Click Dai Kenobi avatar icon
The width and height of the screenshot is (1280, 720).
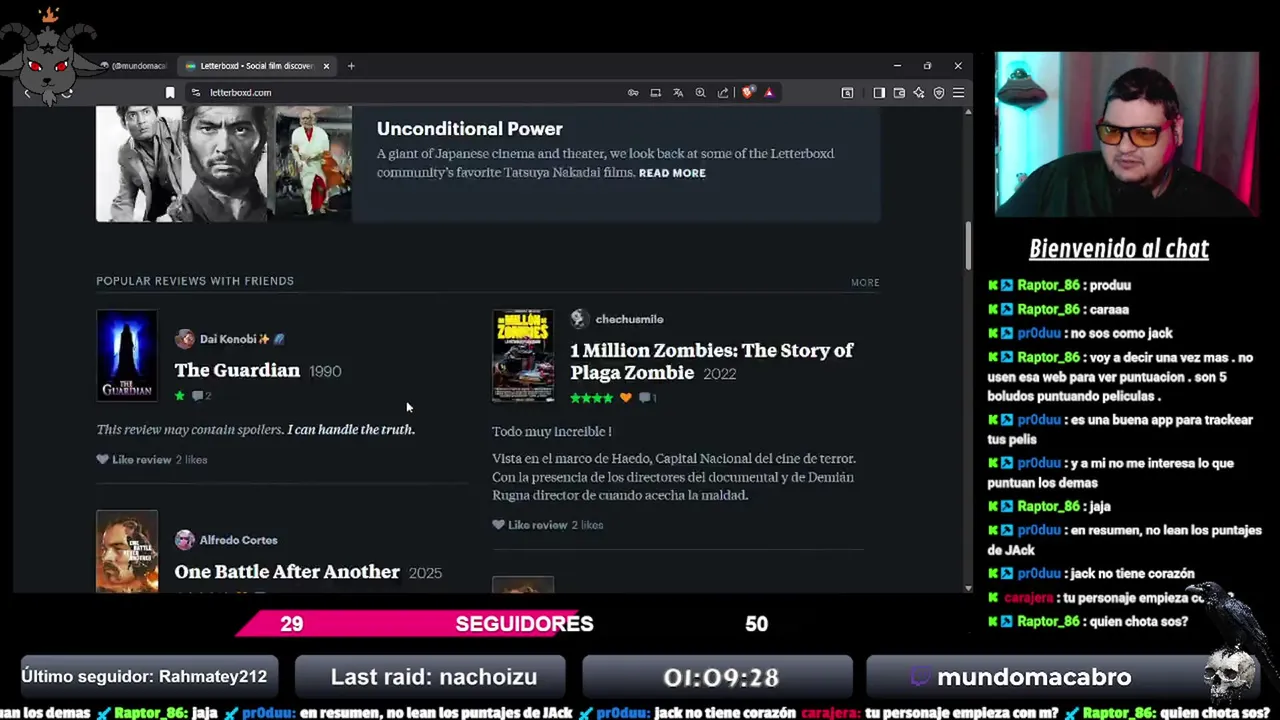[185, 339]
